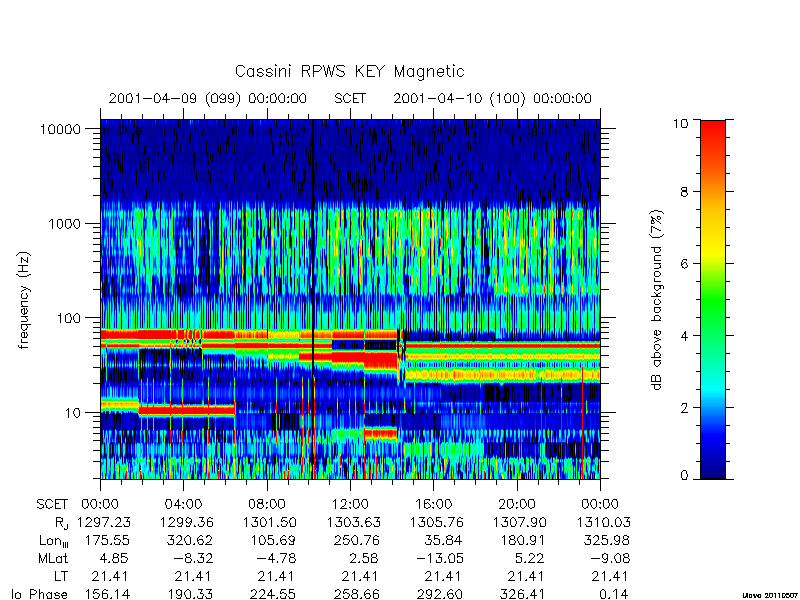Click the RJ value 1310.03
The height and width of the screenshot is (600, 800).
(x=604, y=522)
